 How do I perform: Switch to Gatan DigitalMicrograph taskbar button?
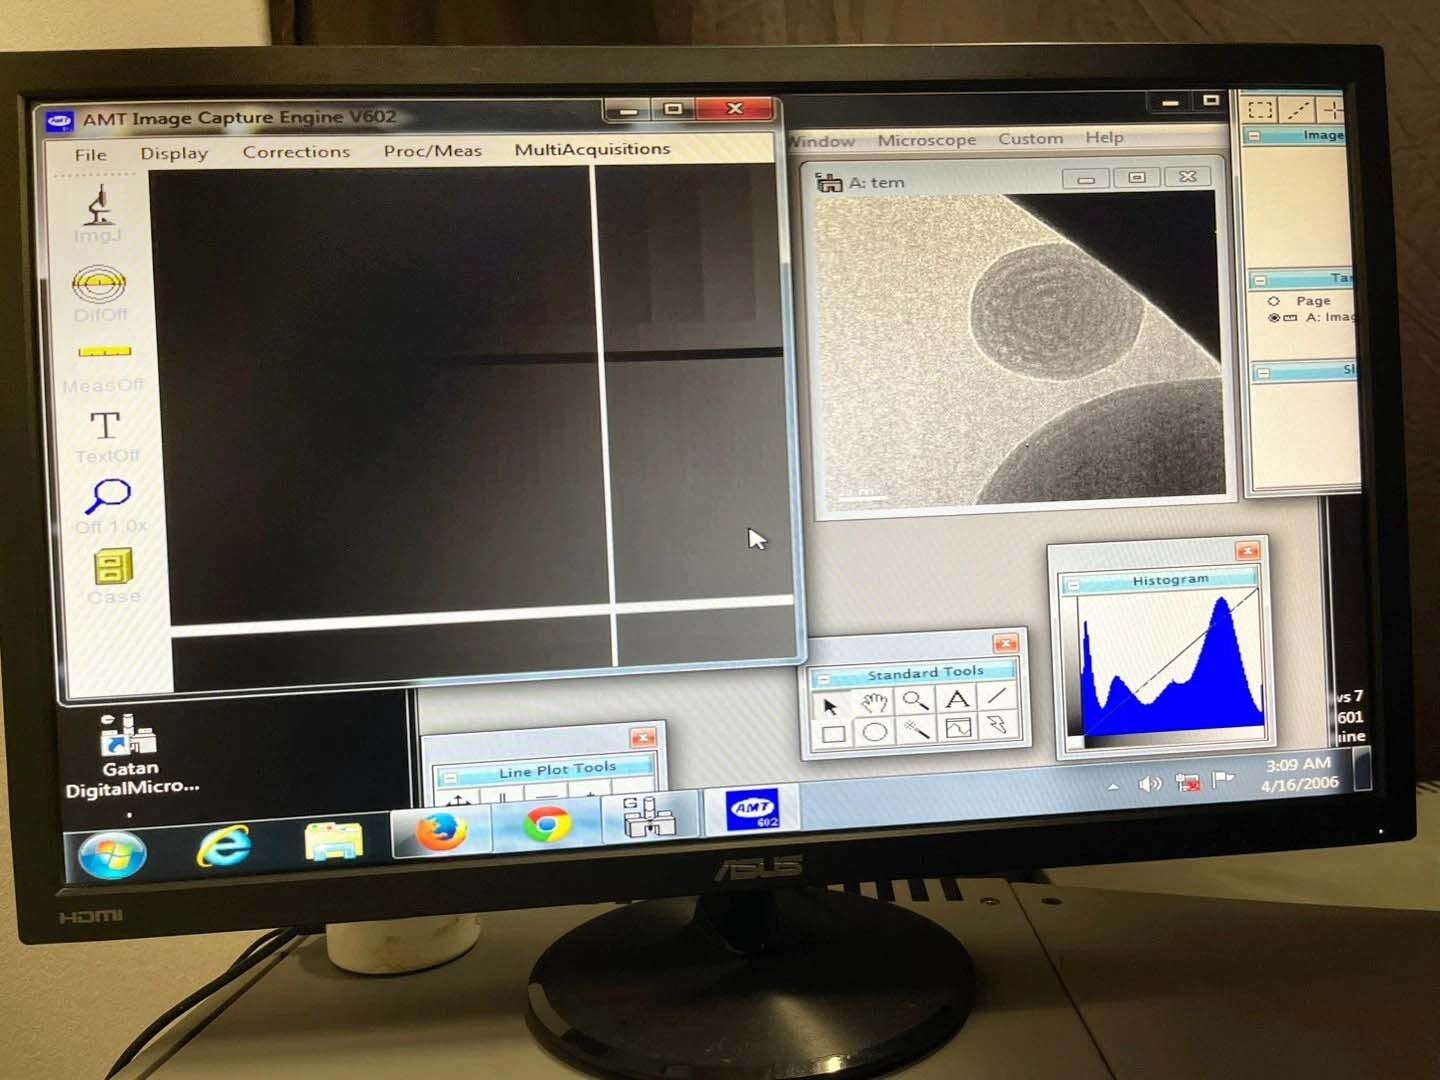[x=649, y=817]
